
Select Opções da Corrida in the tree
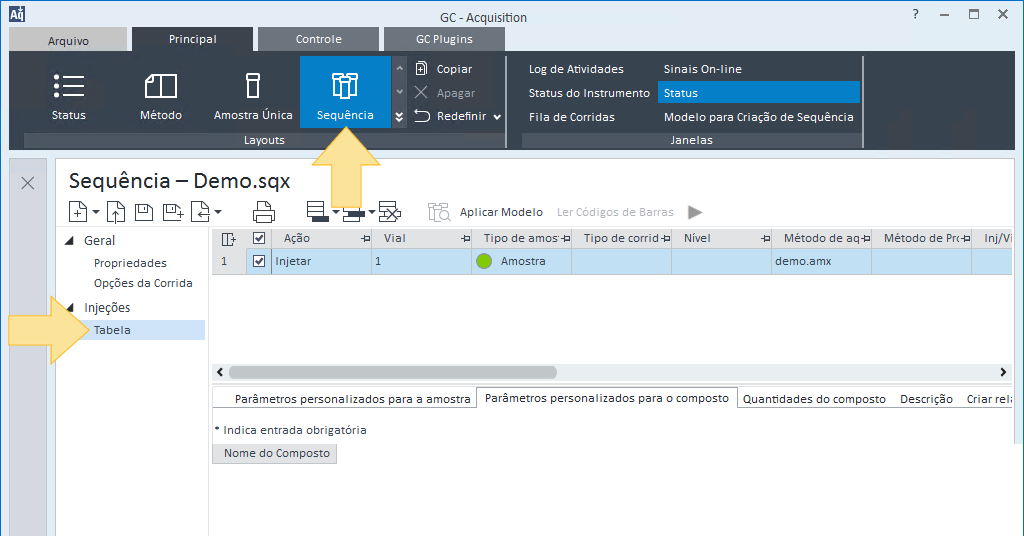[143, 283]
